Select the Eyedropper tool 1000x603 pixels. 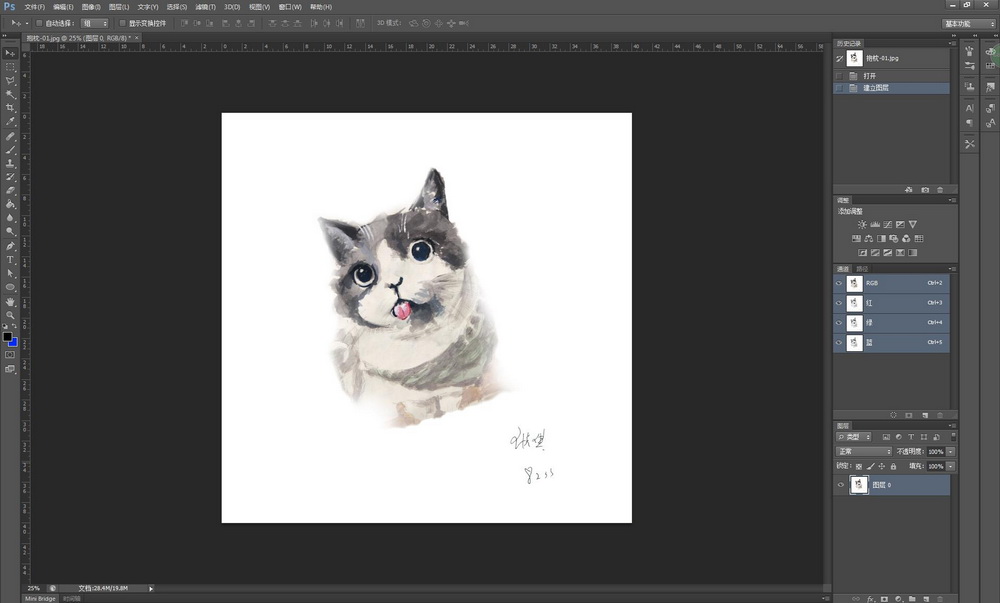[x=10, y=121]
